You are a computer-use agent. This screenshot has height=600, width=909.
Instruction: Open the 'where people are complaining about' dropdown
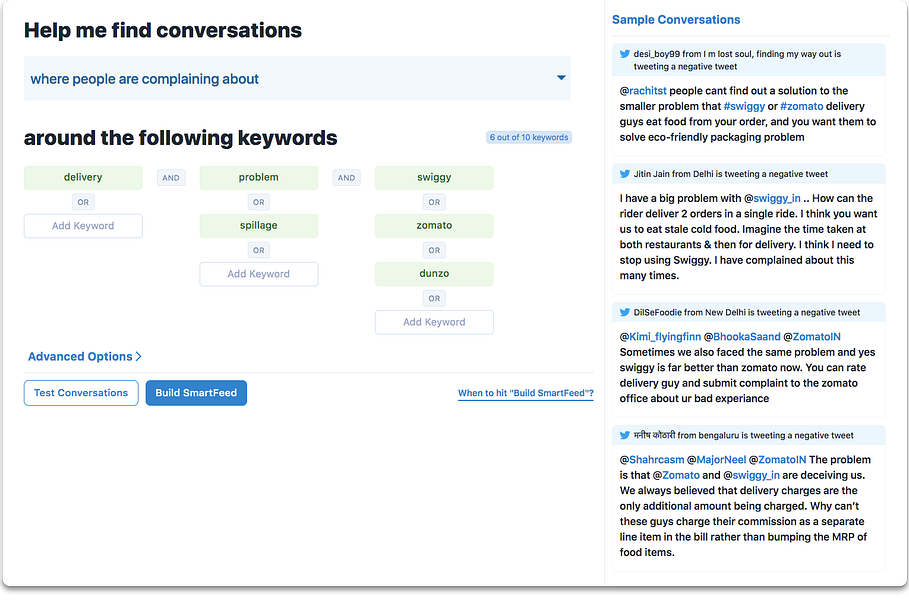click(297, 78)
